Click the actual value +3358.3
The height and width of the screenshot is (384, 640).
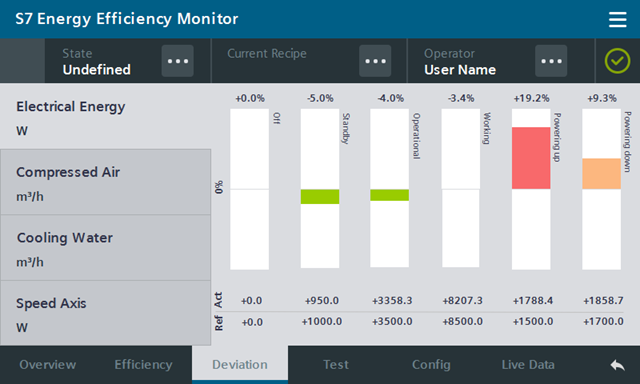point(392,301)
